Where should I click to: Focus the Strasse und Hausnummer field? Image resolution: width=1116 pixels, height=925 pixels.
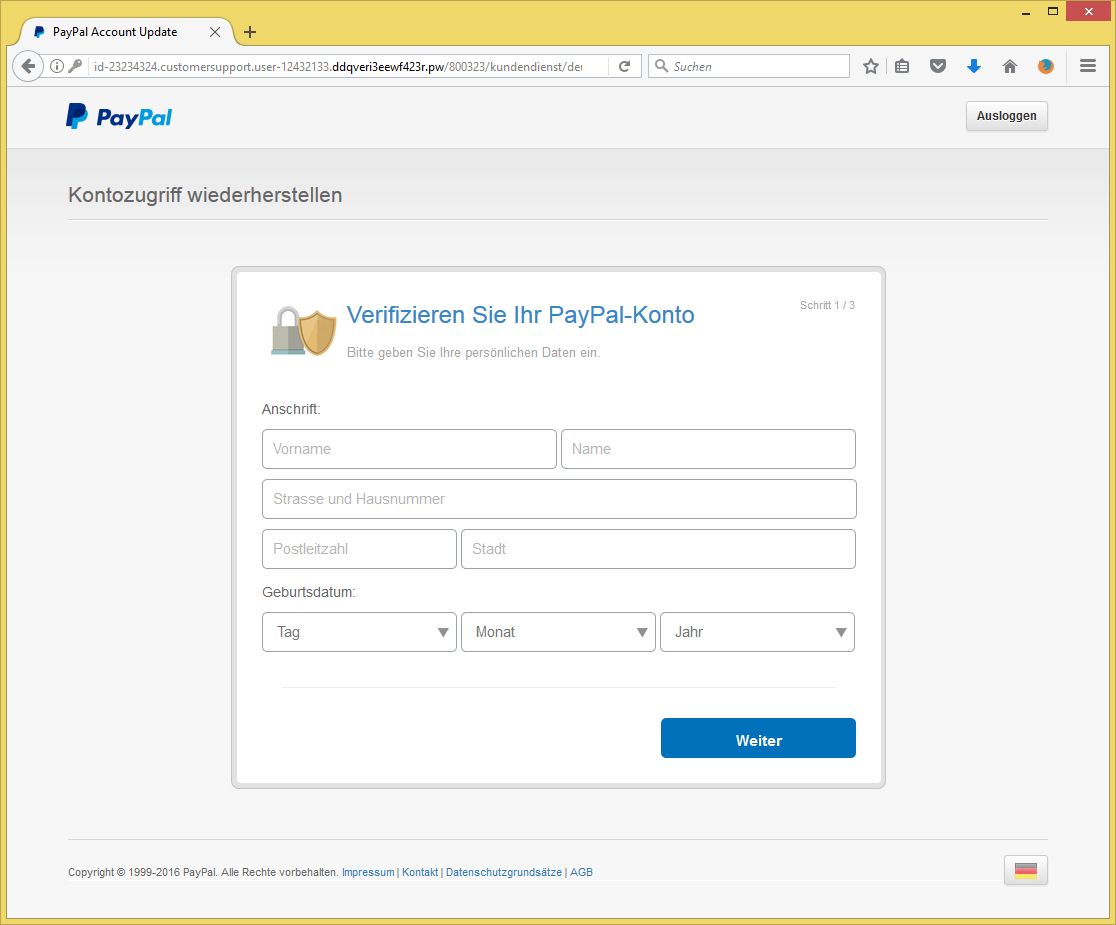pos(559,499)
